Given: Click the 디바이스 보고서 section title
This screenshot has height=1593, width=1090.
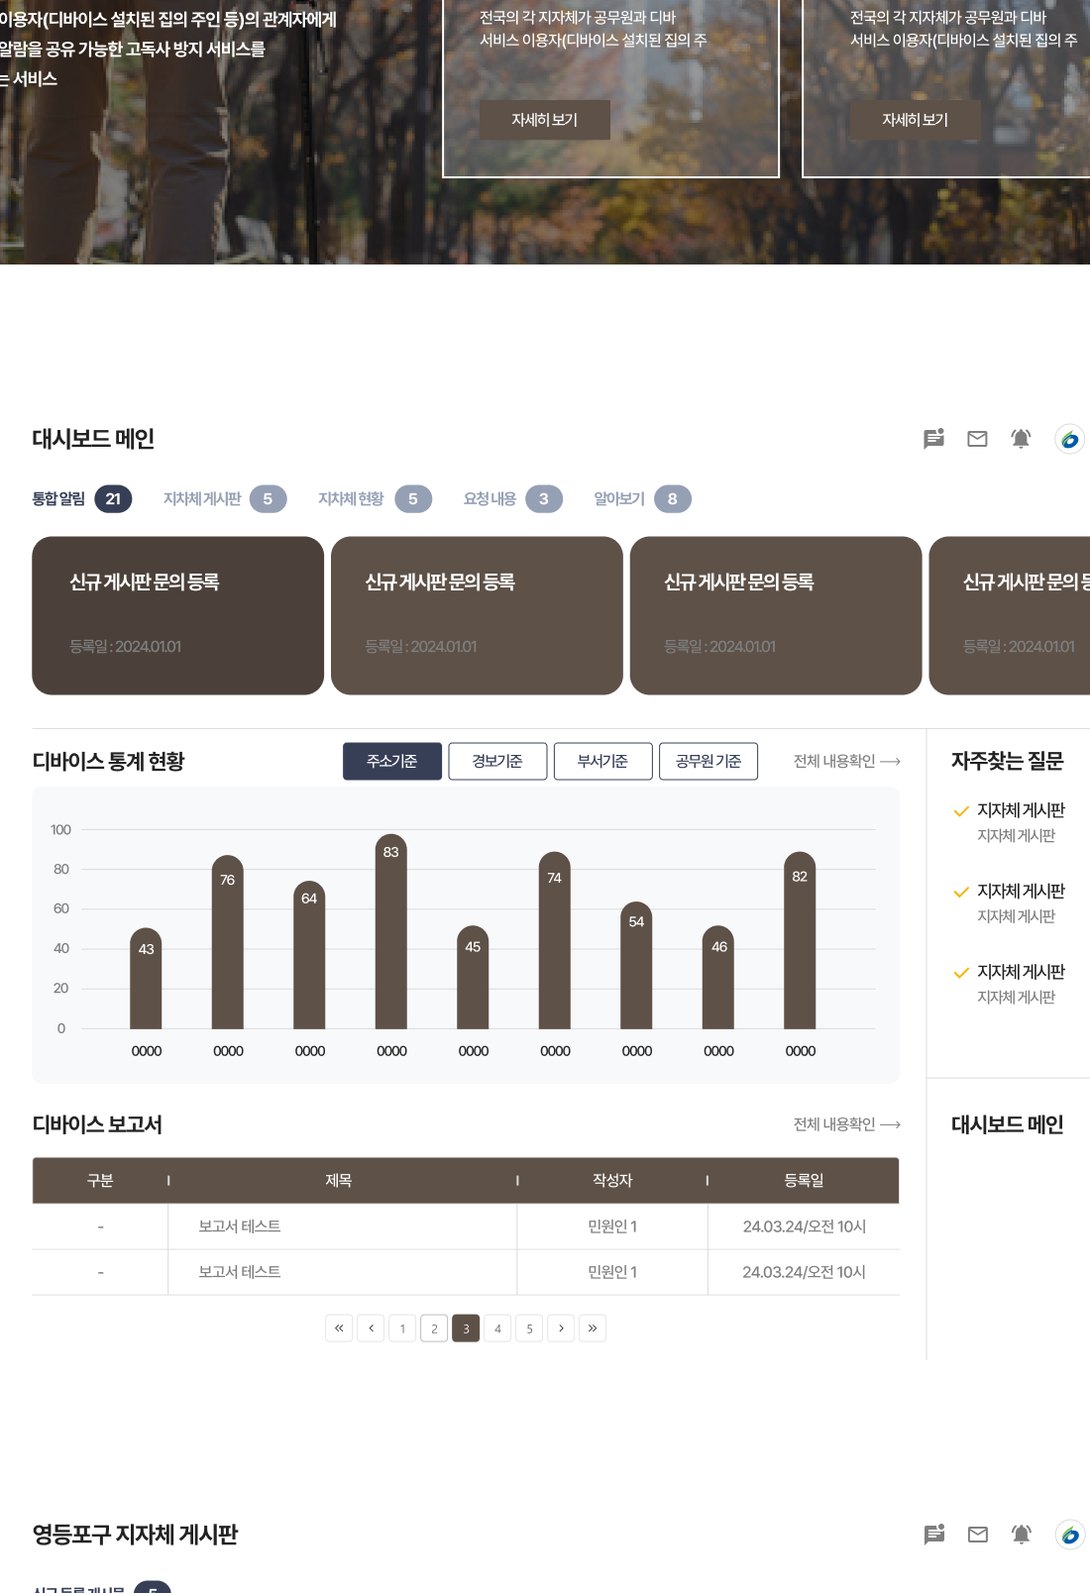Looking at the screenshot, I should [x=97, y=1124].
